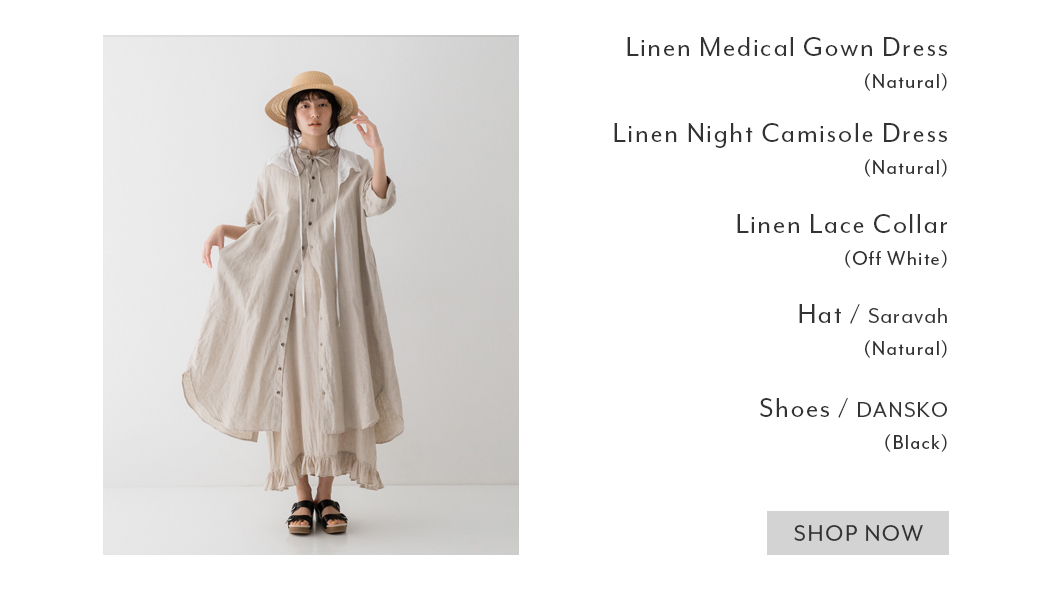Select the Off White color label
The height and width of the screenshot is (590, 1040).
[895, 259]
